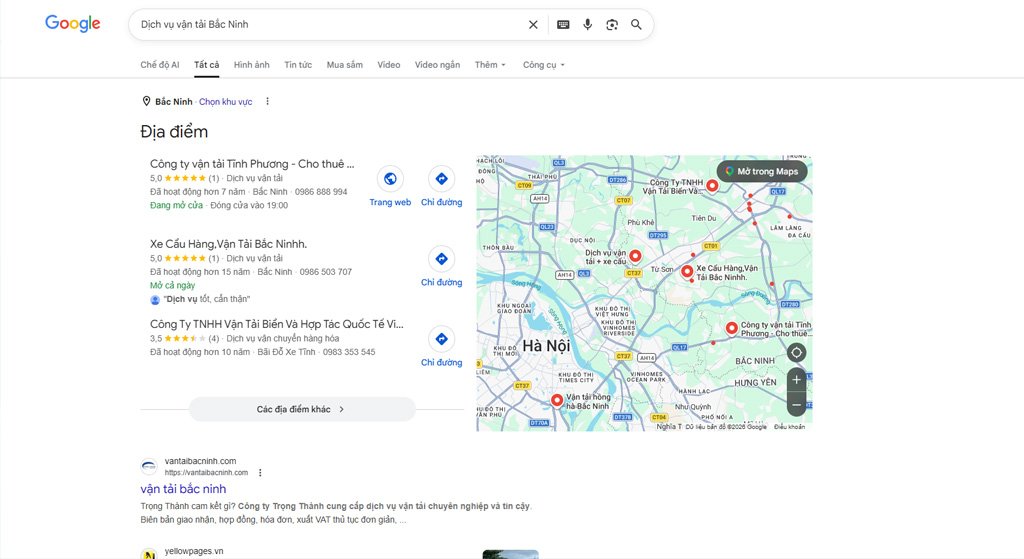Expand Các địa điểm khác list
This screenshot has width=1024, height=559.
click(x=302, y=409)
